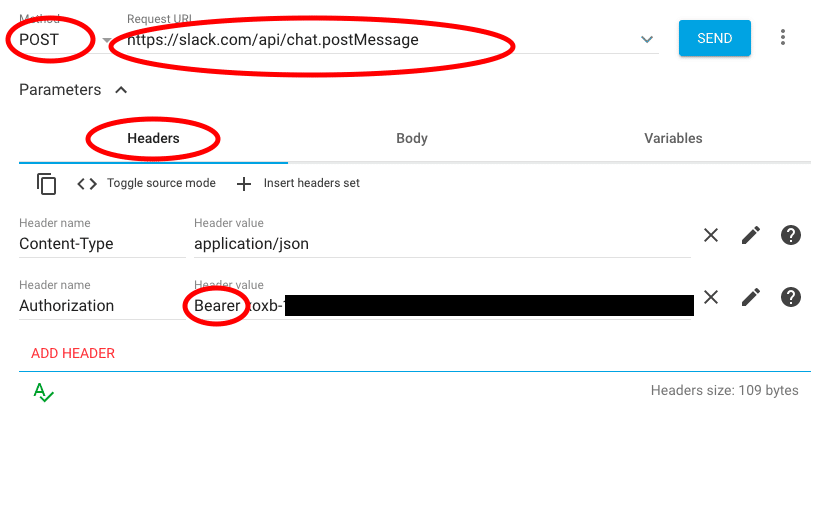Switch to the Body tab
The width and height of the screenshot is (833, 508).
click(412, 139)
